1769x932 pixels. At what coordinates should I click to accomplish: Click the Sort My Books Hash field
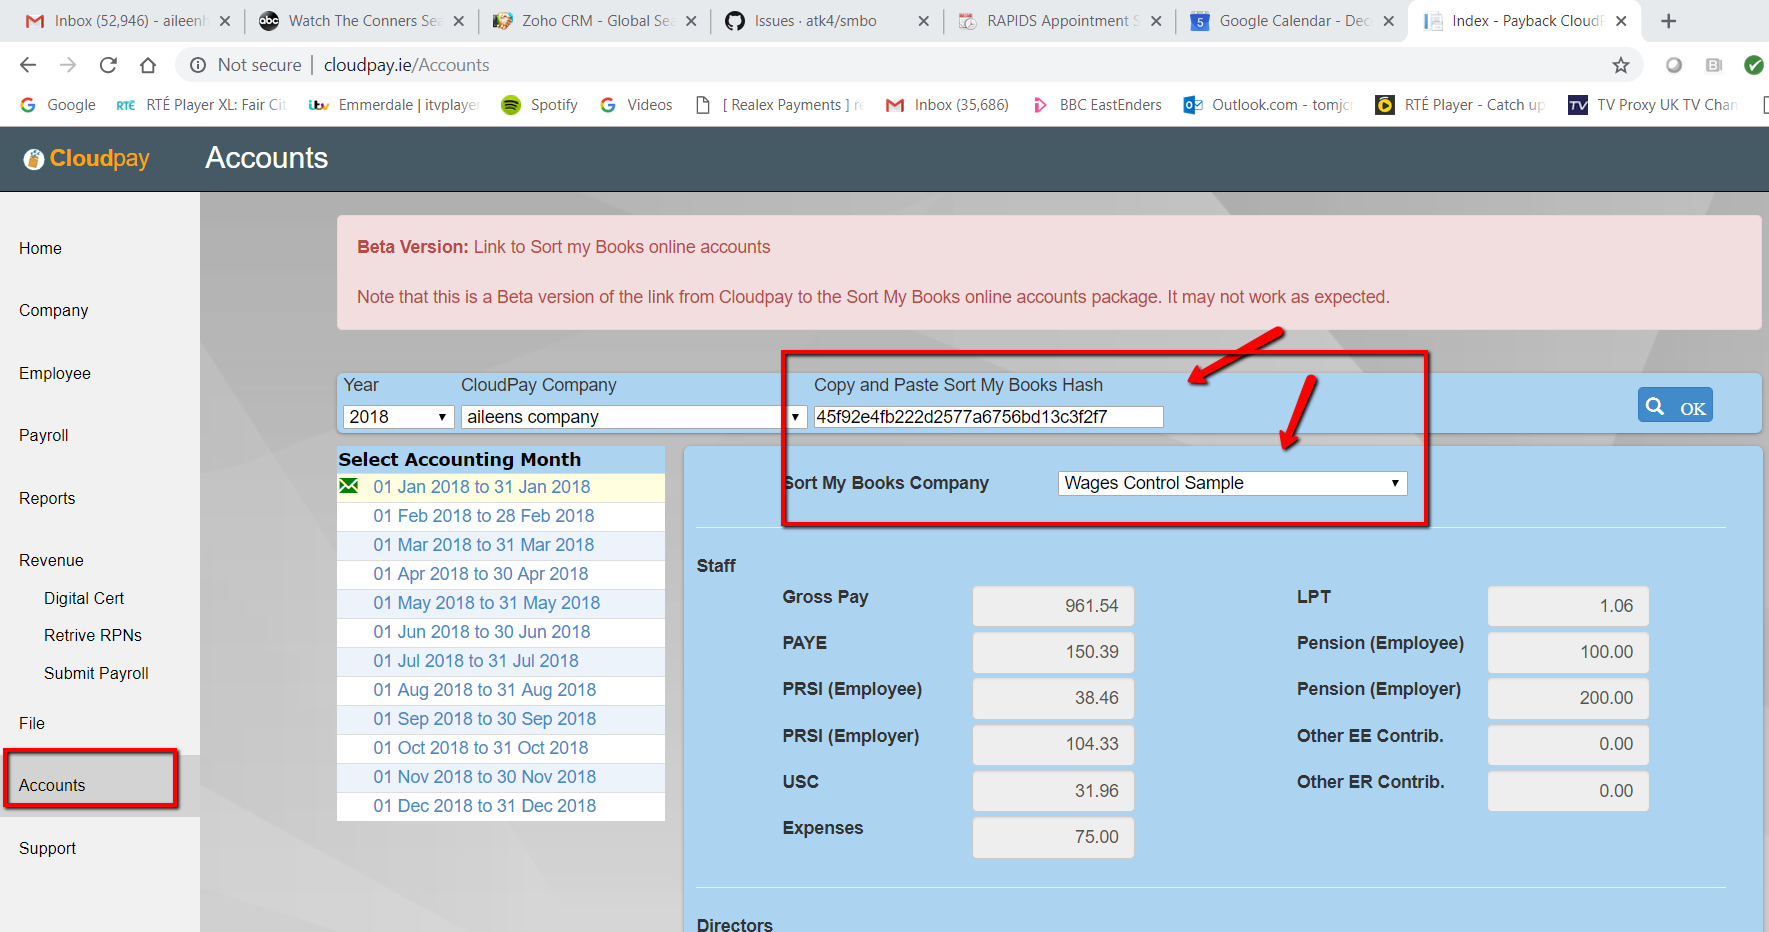tap(987, 417)
